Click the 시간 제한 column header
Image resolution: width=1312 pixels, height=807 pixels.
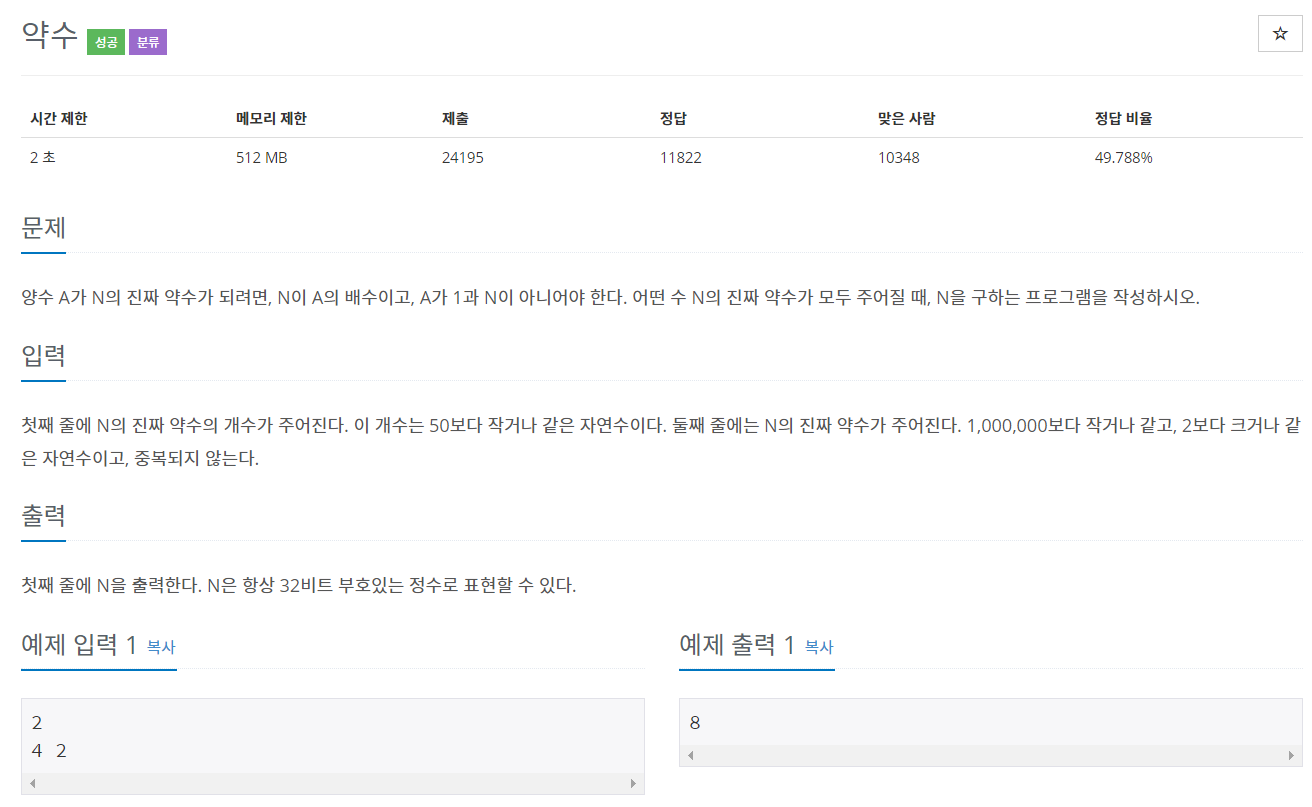coord(58,119)
